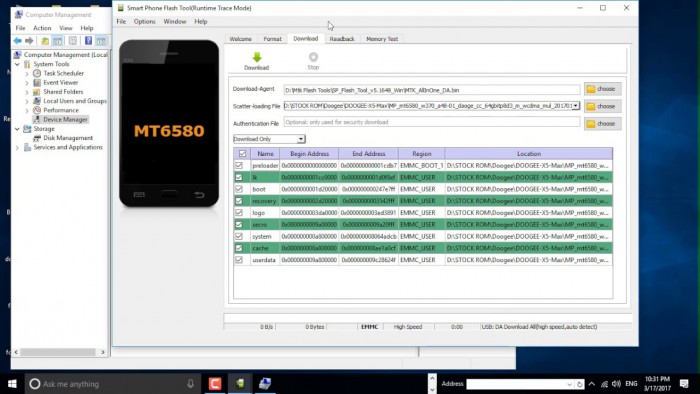Select the Shared Folders node
The image size is (700, 394).
point(63,92)
